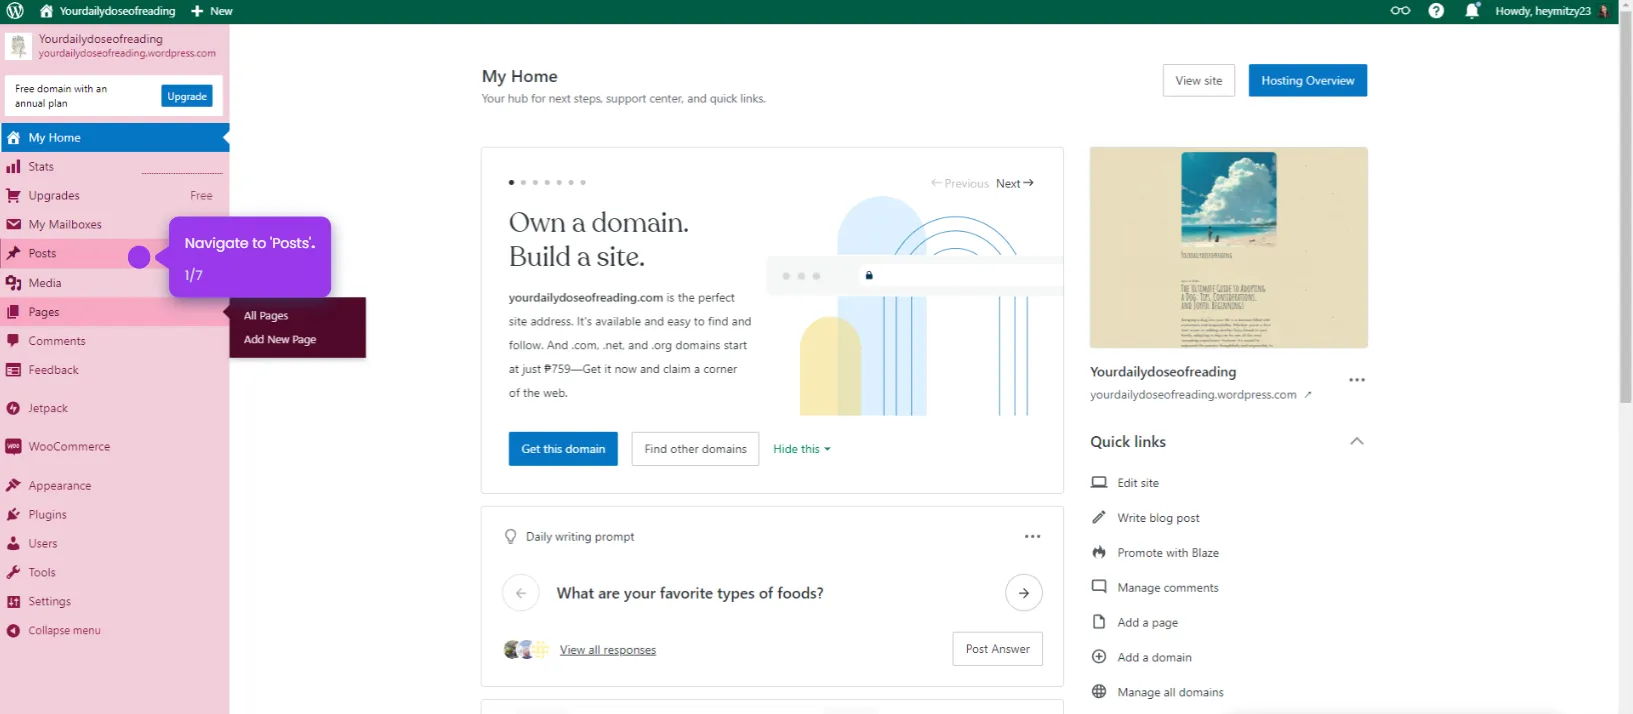This screenshot has width=1633, height=714.
Task: Click the Post Answer button
Action: coord(997,649)
